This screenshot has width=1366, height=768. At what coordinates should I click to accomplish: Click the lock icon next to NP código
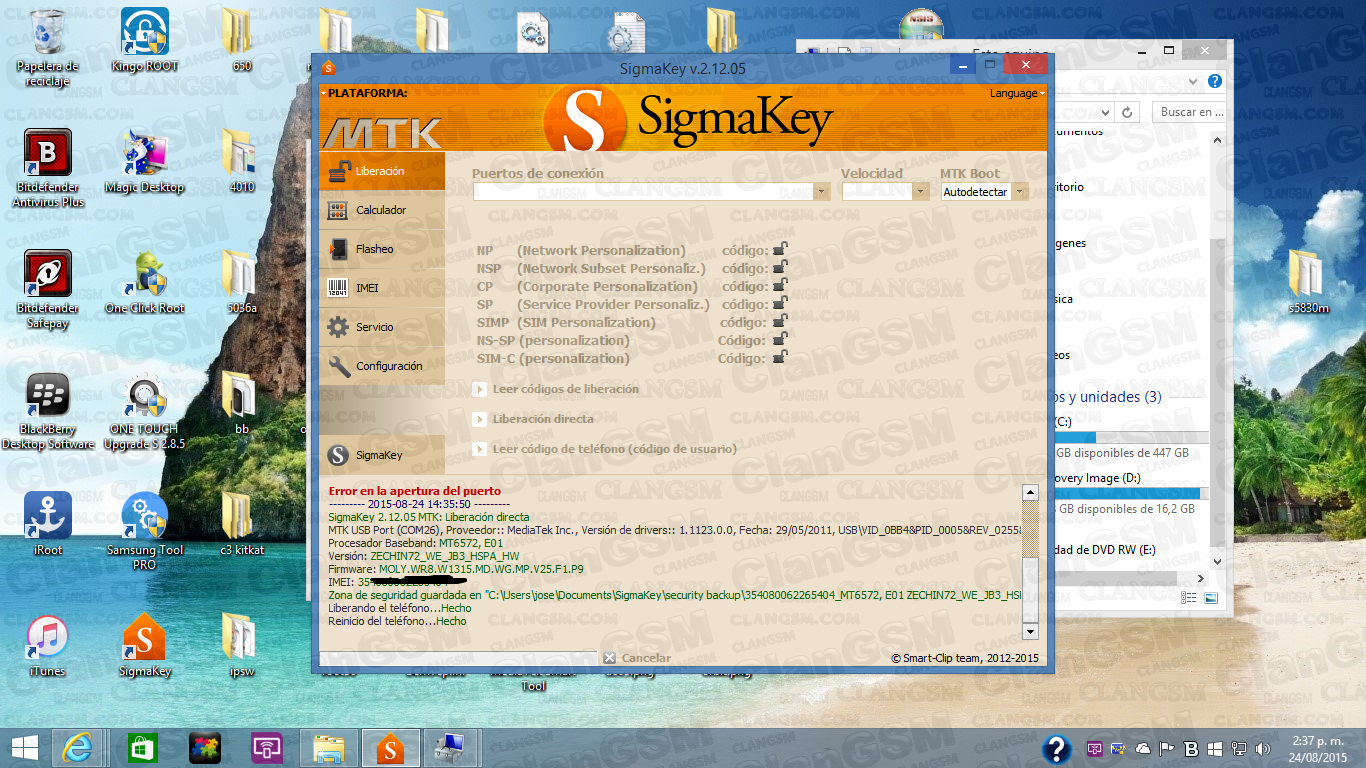780,250
